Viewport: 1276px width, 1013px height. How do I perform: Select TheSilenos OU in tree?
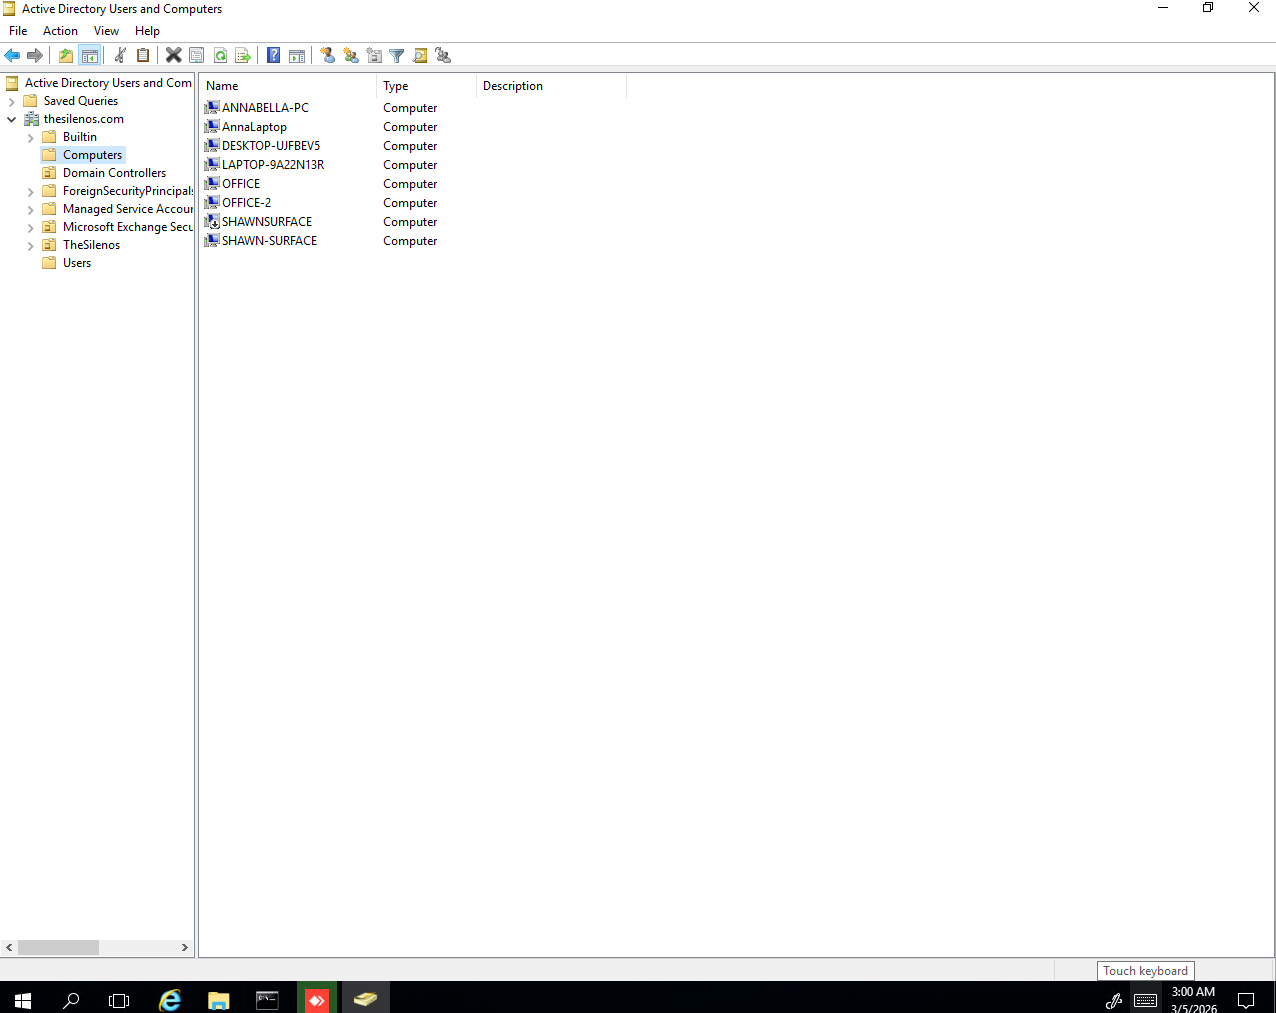(x=91, y=245)
